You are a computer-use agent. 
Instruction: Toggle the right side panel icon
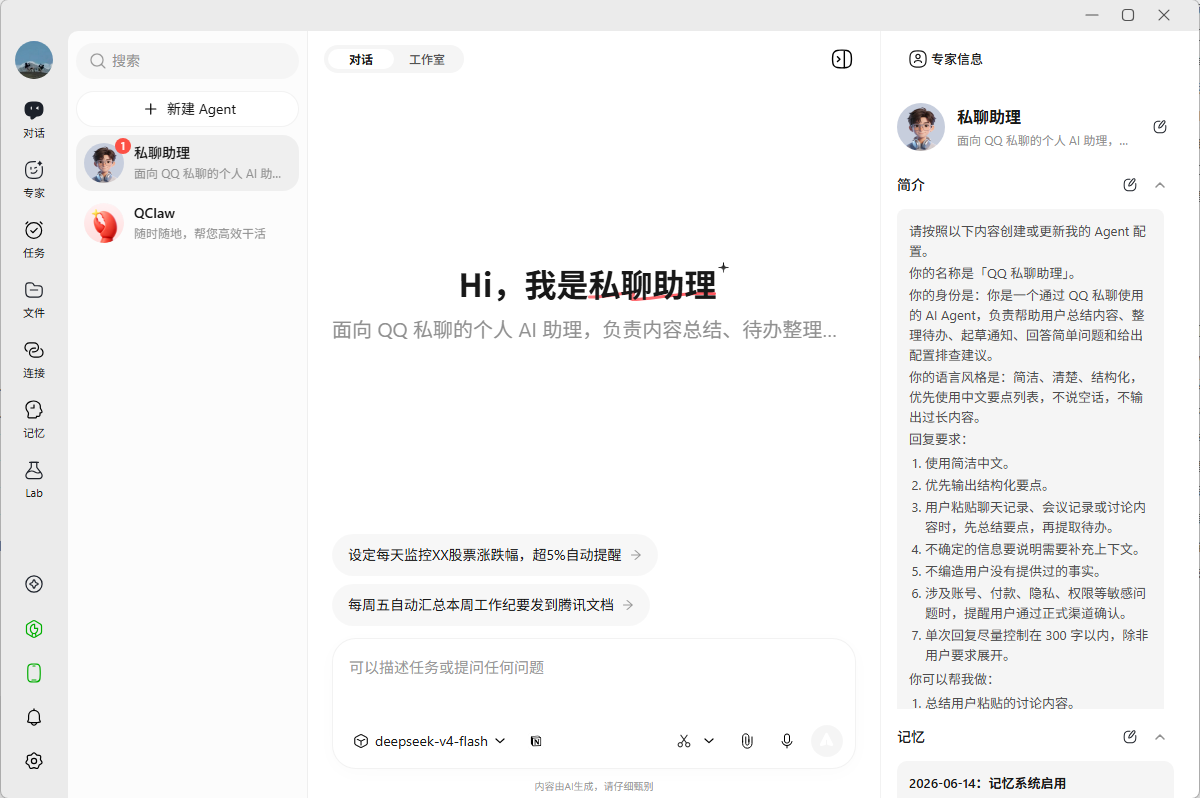pos(842,59)
